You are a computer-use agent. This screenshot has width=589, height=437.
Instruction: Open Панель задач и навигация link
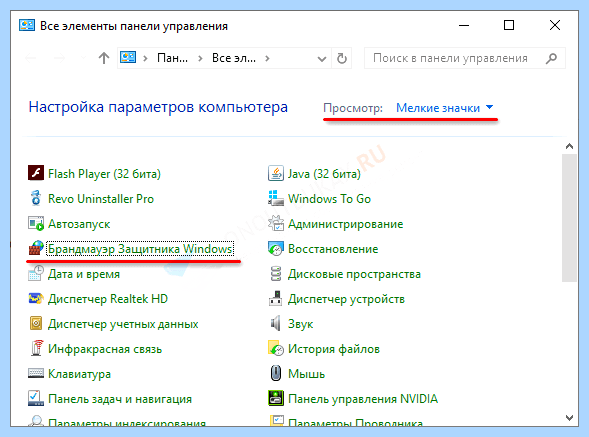pyautogui.click(x=120, y=399)
